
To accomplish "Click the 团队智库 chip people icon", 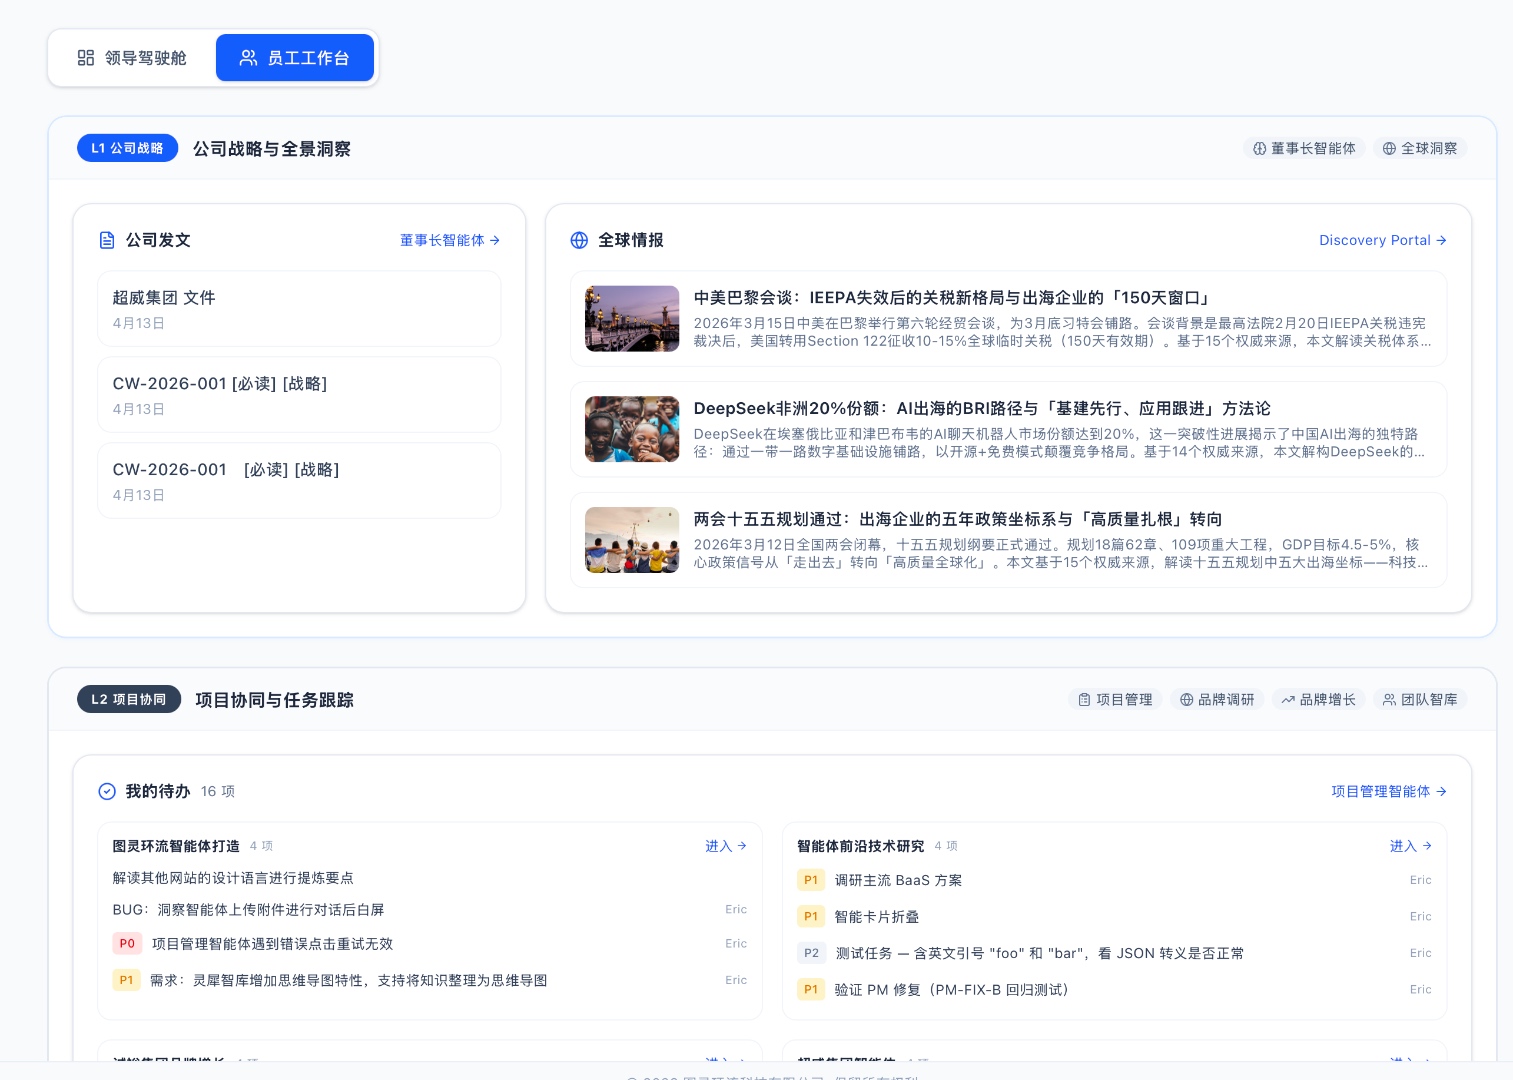I will [x=1389, y=700].
